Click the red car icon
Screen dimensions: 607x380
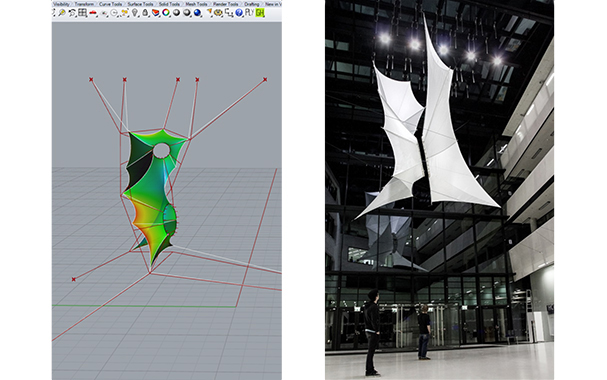click(x=93, y=13)
